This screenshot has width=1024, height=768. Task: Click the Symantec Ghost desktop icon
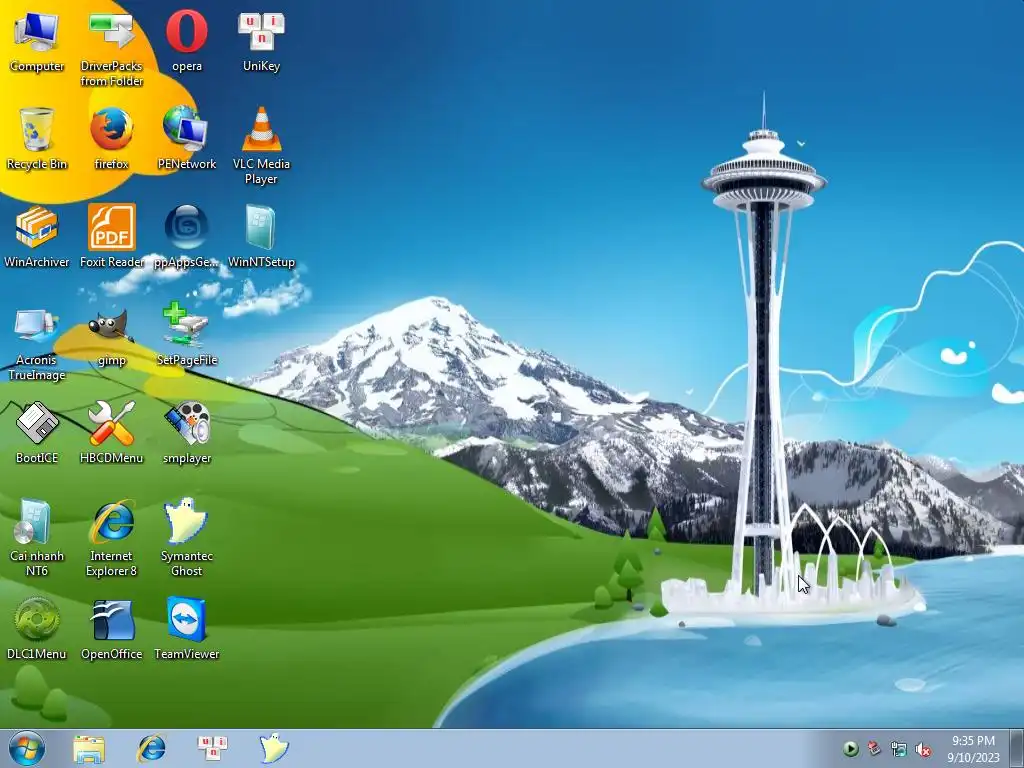point(187,538)
